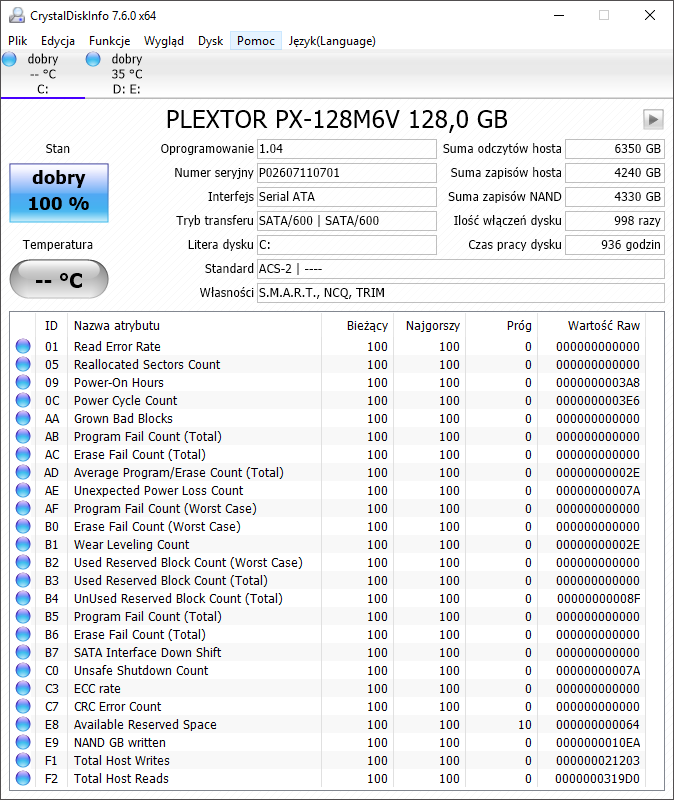
Task: Click the status orb for UnUsed Reserved Block Count
Action: coord(23,598)
